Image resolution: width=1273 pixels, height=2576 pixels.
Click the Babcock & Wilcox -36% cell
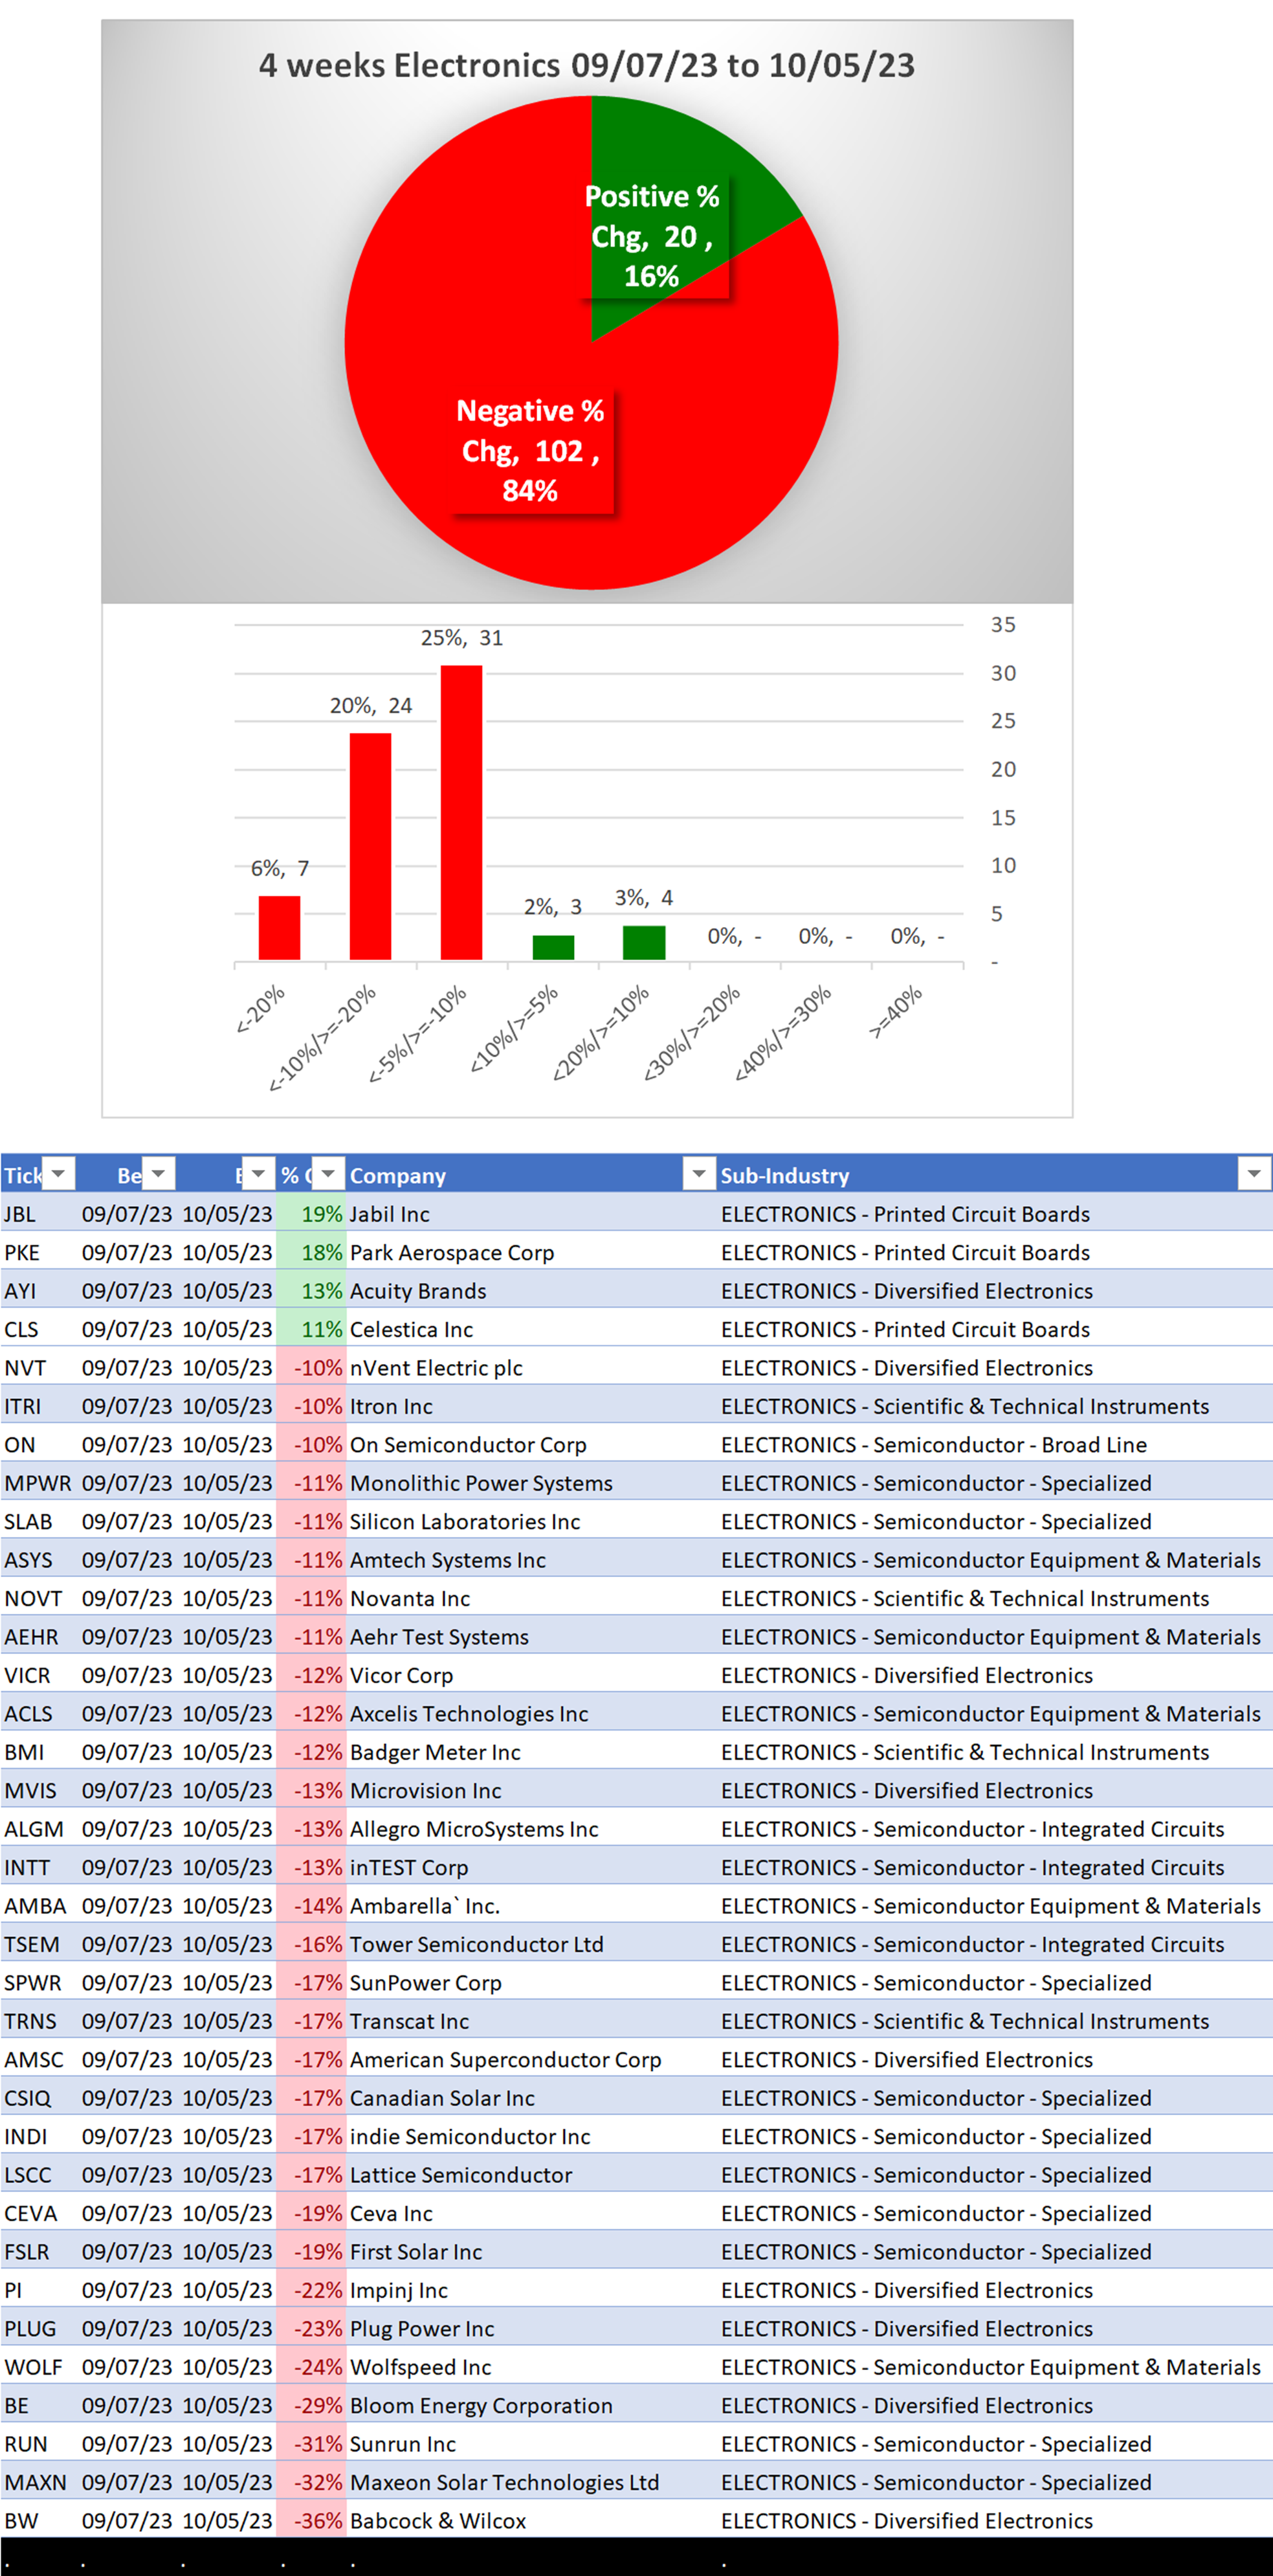pyautogui.click(x=318, y=2521)
